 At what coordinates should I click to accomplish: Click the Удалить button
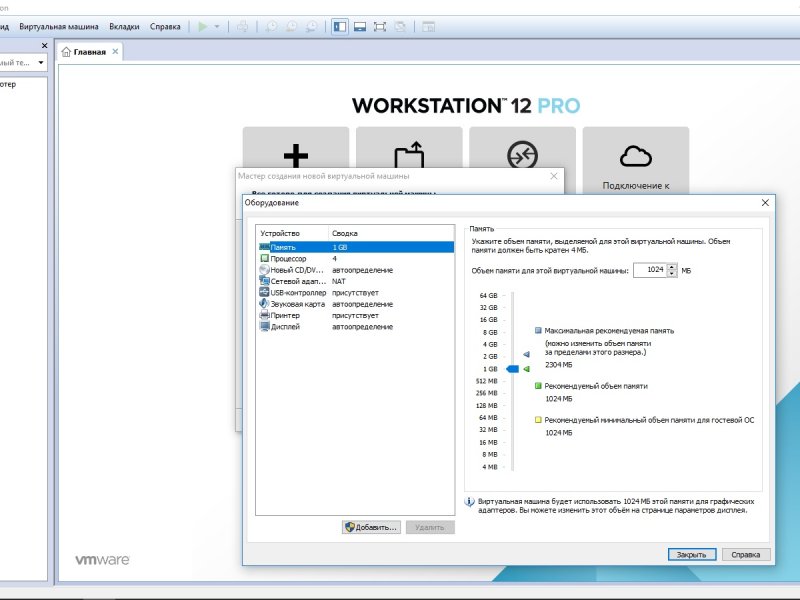[x=430, y=527]
